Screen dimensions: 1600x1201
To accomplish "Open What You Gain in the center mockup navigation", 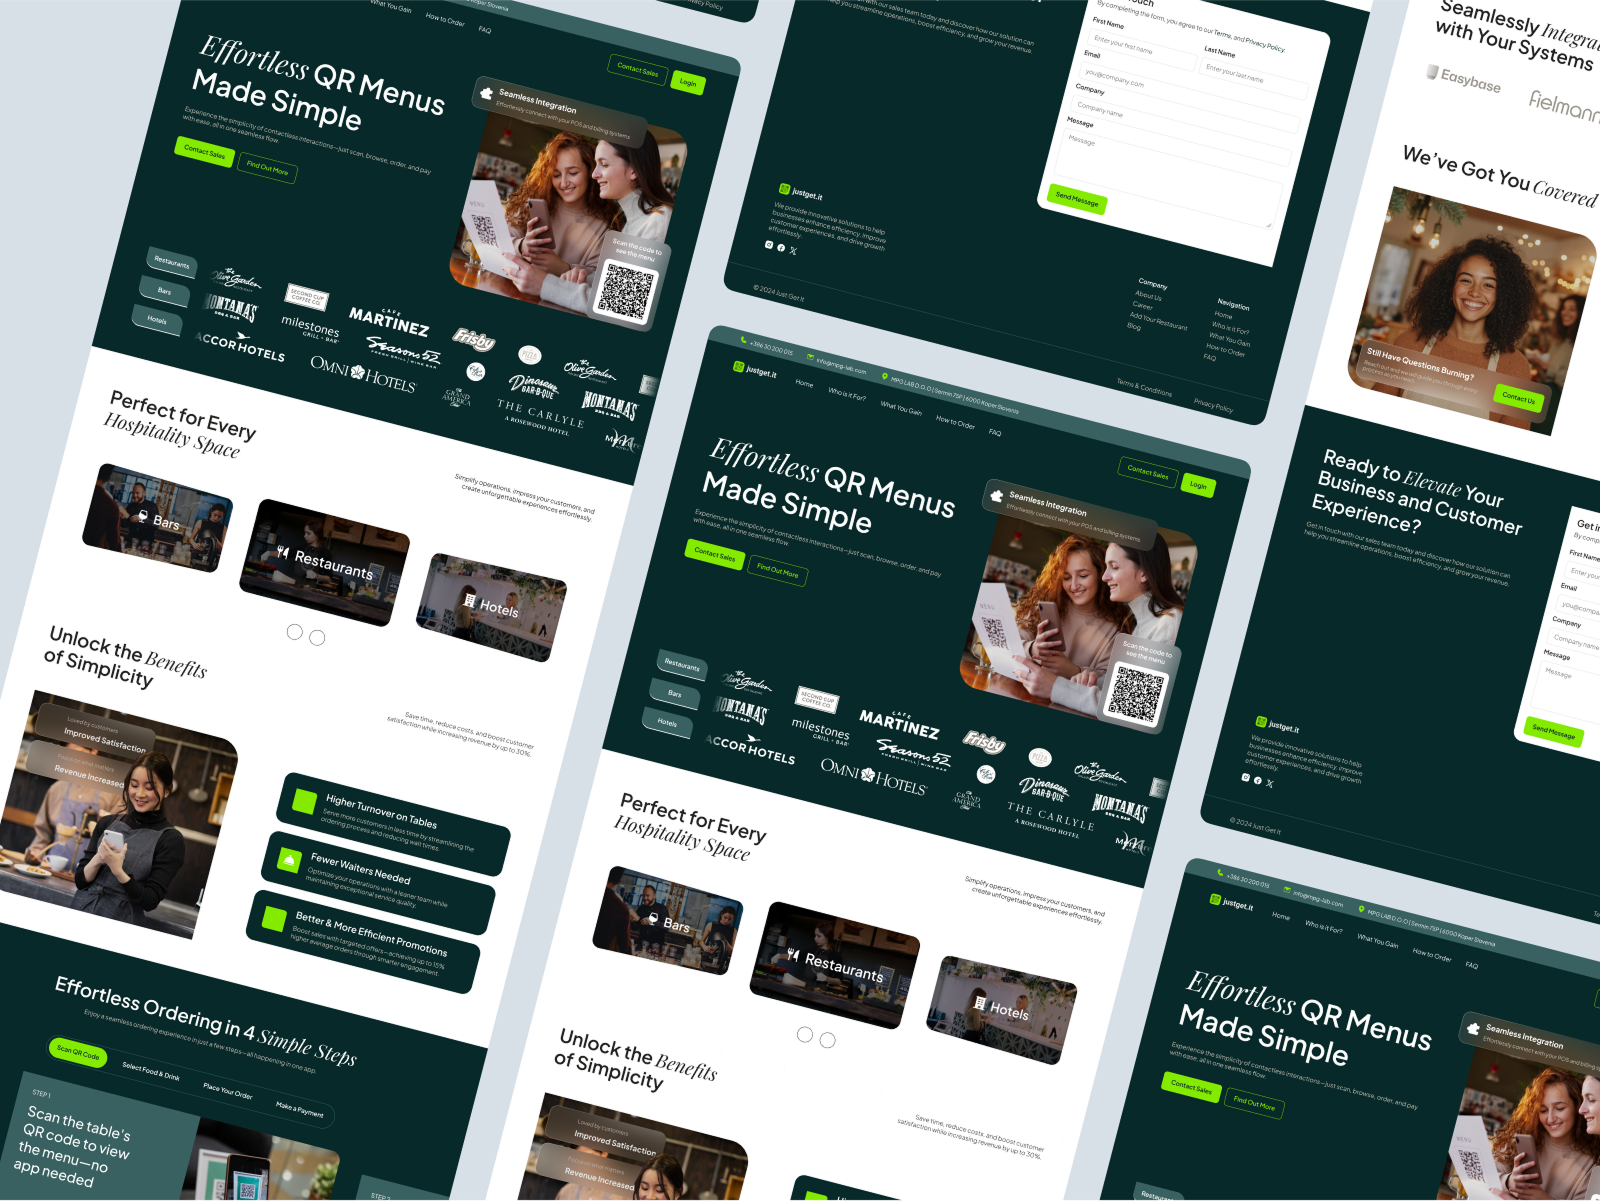I will click(901, 409).
